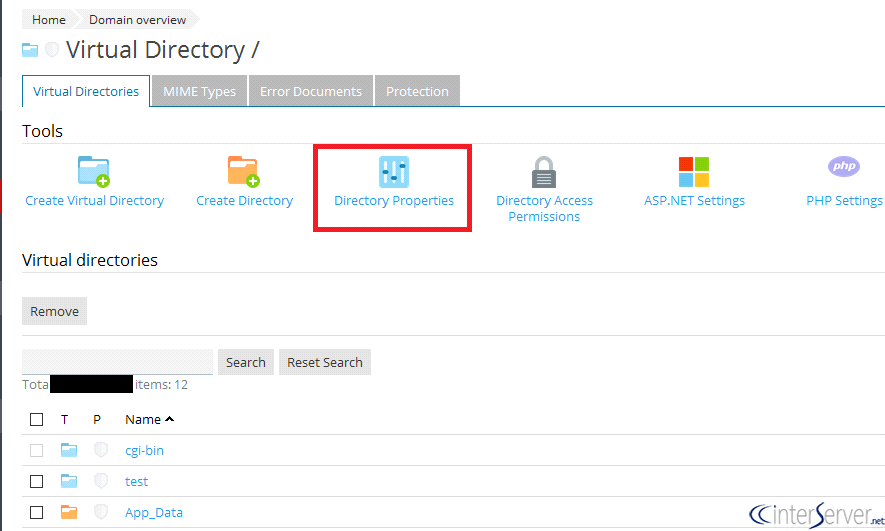Open the Directory Properties sliders icon
This screenshot has width=885, height=531.
394,172
